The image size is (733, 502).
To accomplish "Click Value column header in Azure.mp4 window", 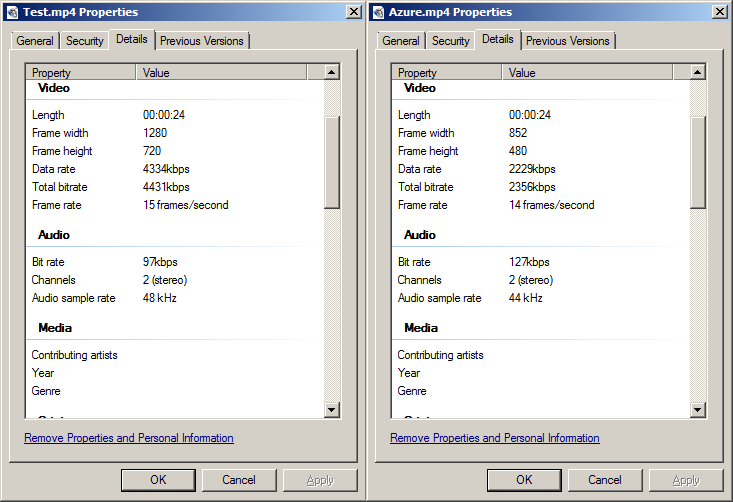I will point(588,72).
